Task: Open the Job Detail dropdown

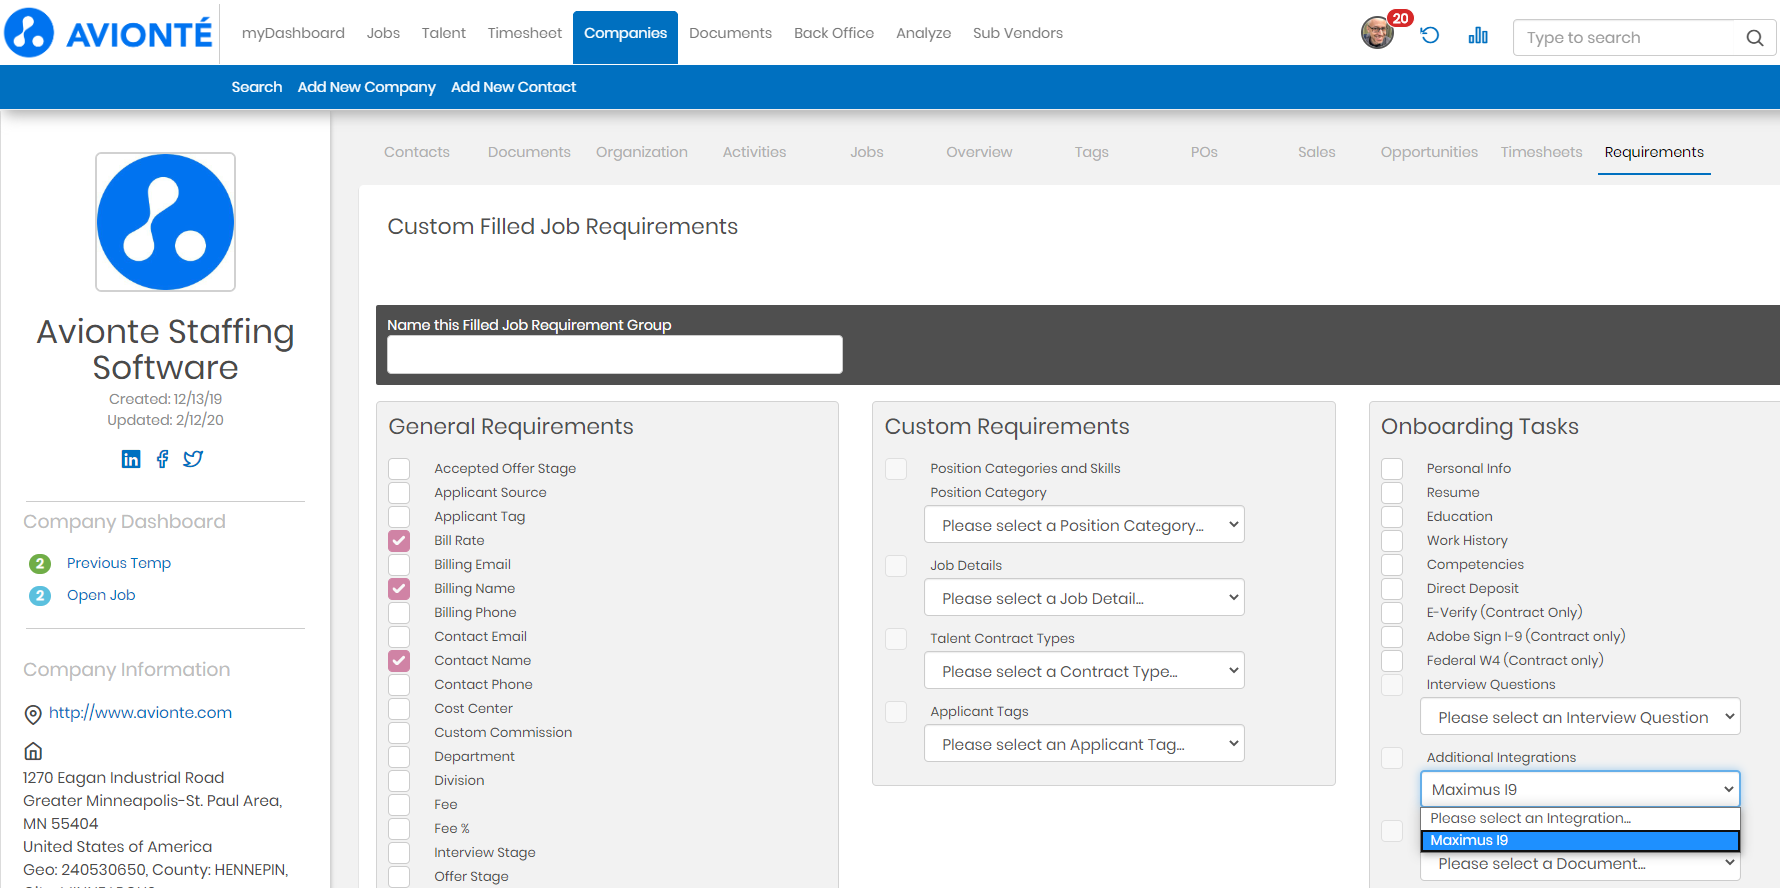Action: 1085,598
